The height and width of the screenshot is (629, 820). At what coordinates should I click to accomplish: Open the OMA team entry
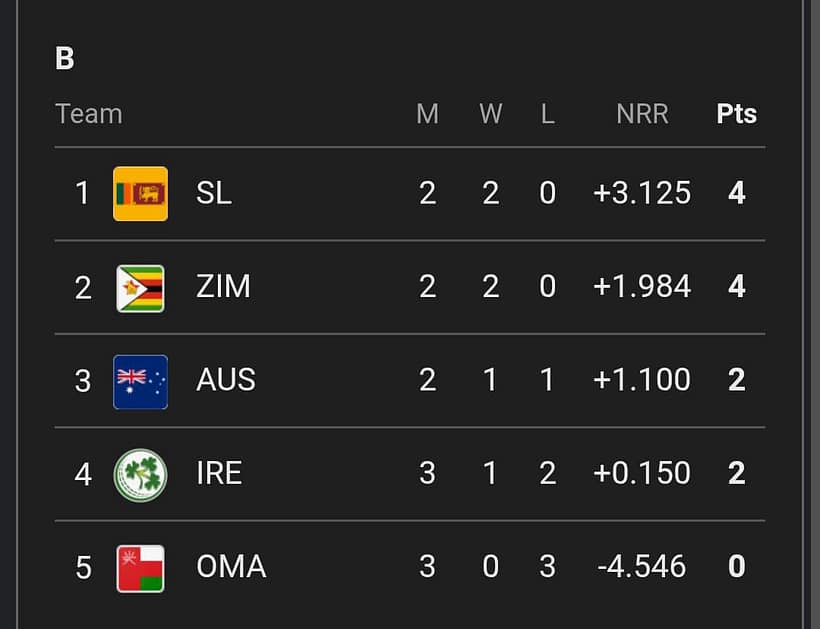coord(231,567)
